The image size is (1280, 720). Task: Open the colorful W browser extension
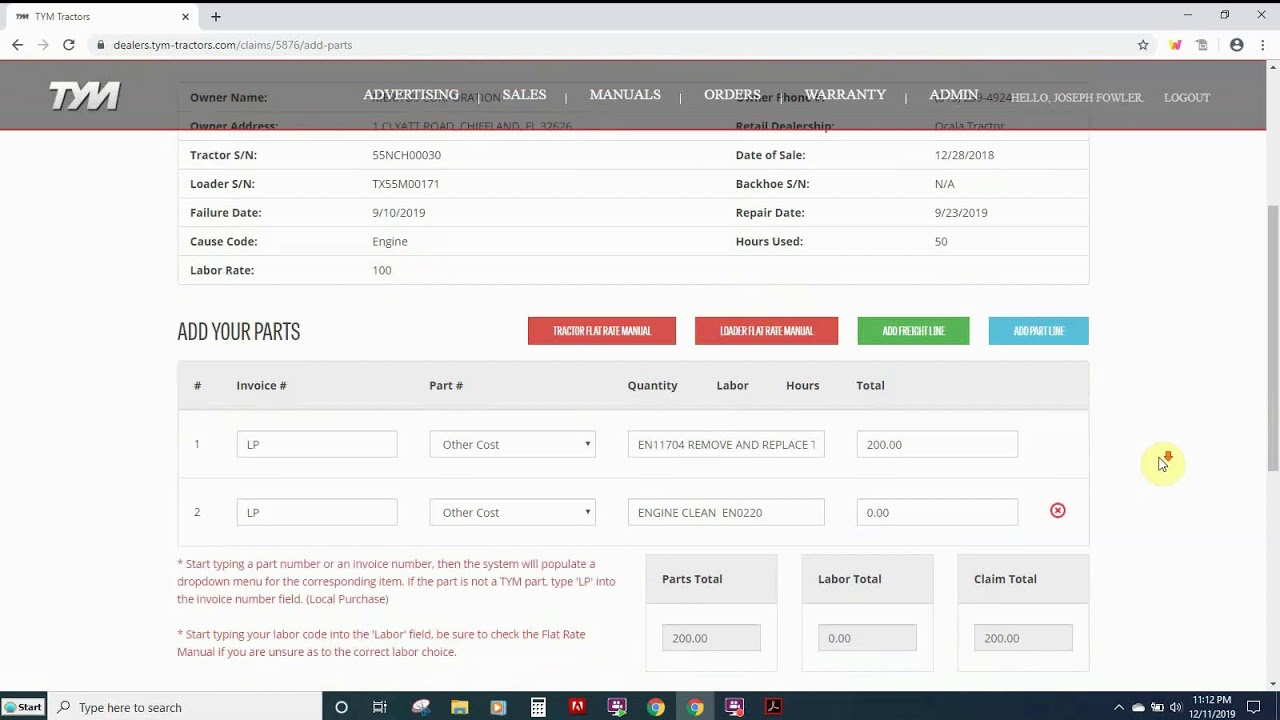click(1175, 45)
